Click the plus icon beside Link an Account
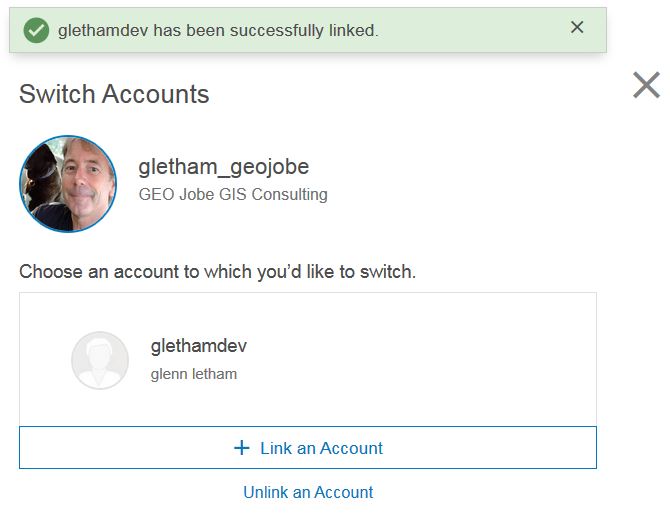Viewport: 670px width, 517px height. (x=241, y=448)
